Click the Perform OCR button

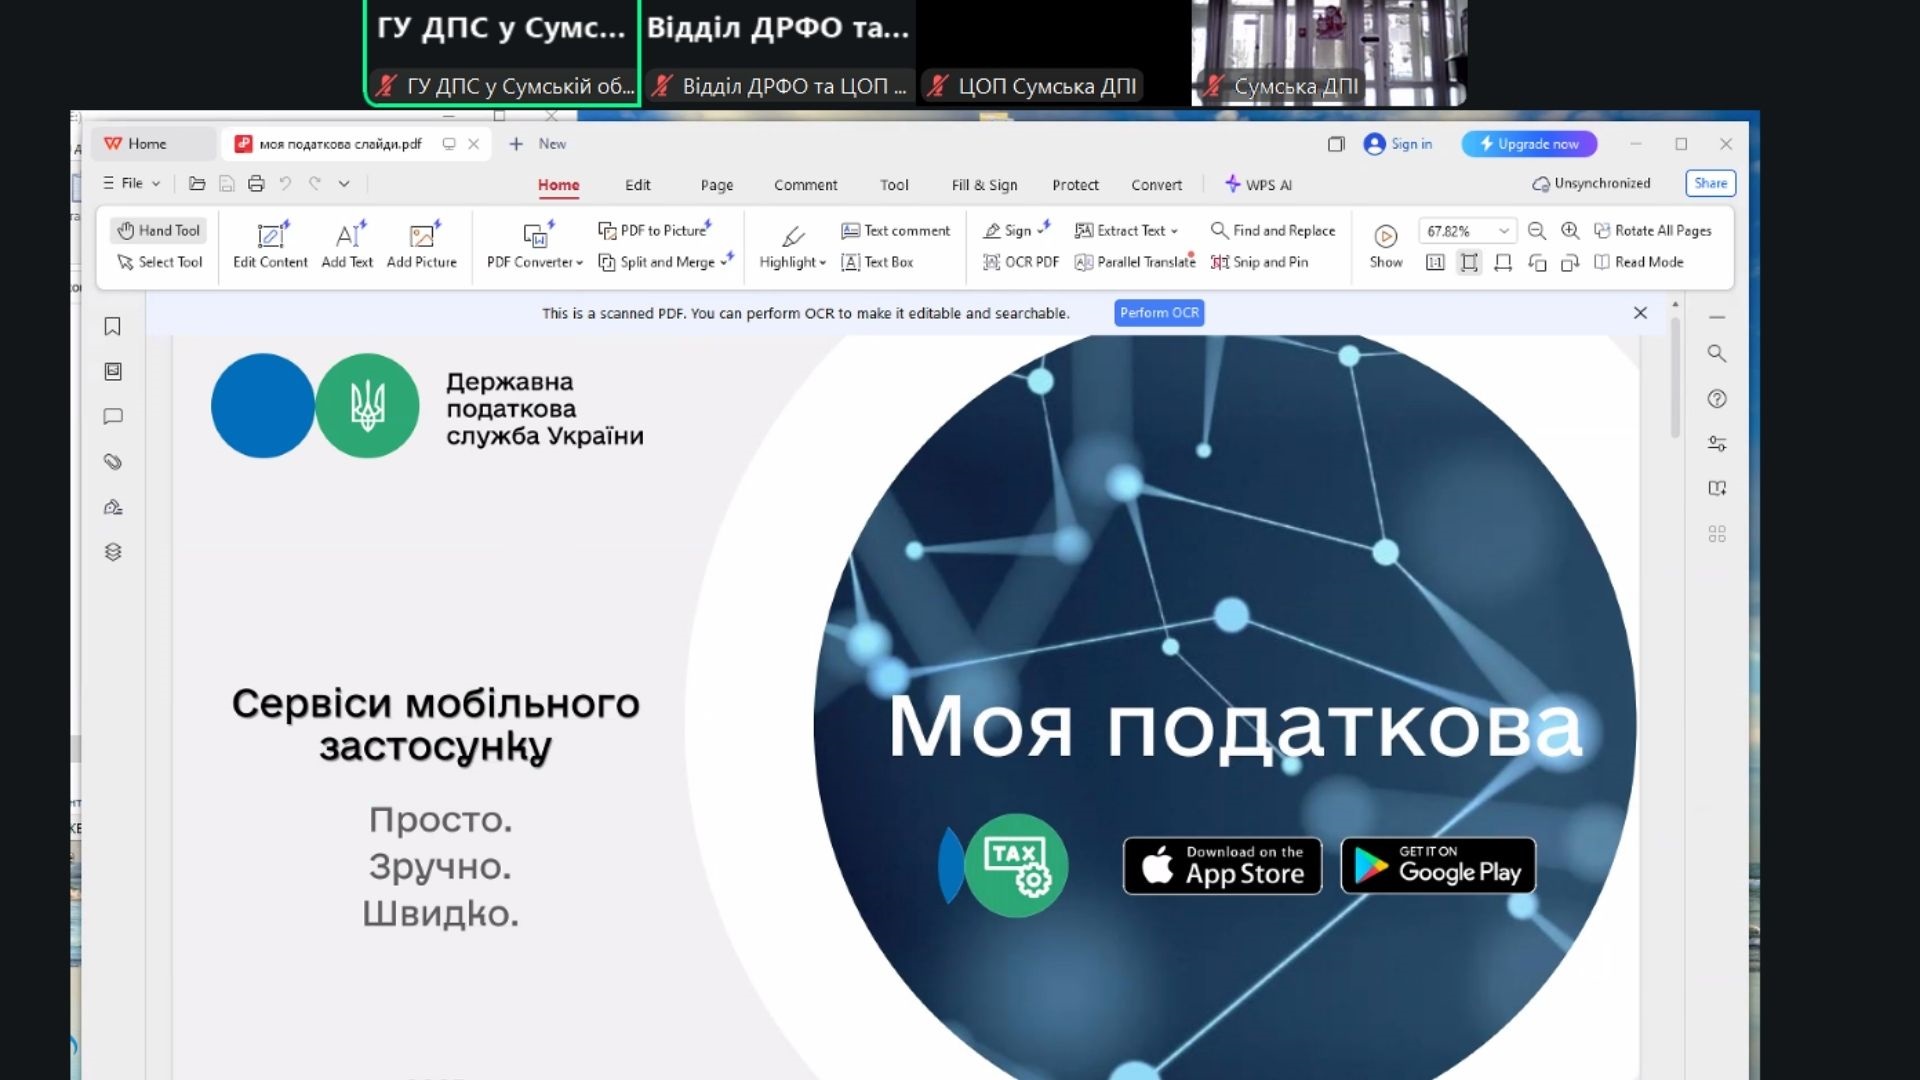coord(1159,313)
